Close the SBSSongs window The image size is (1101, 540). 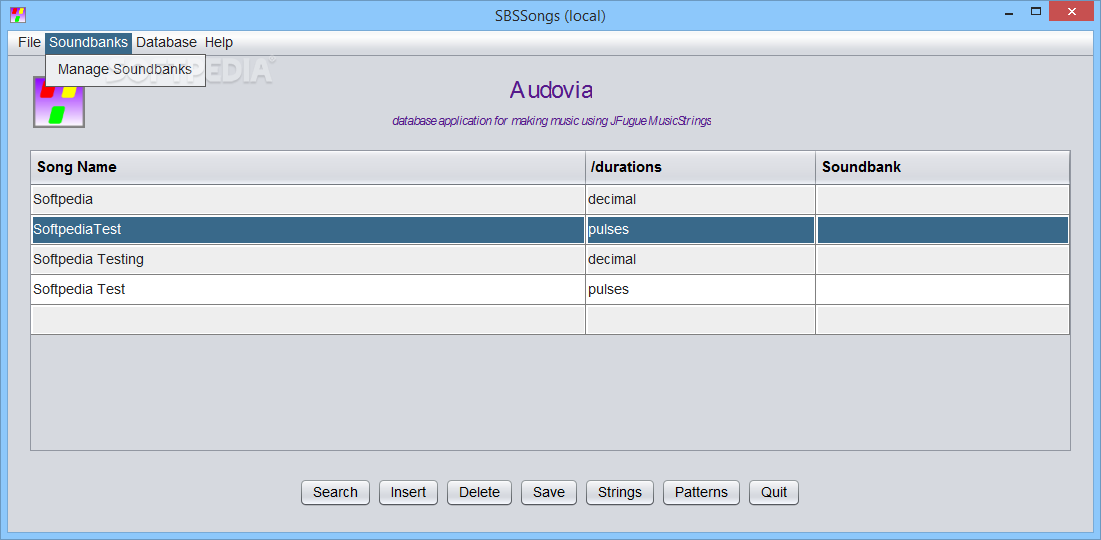(1072, 11)
